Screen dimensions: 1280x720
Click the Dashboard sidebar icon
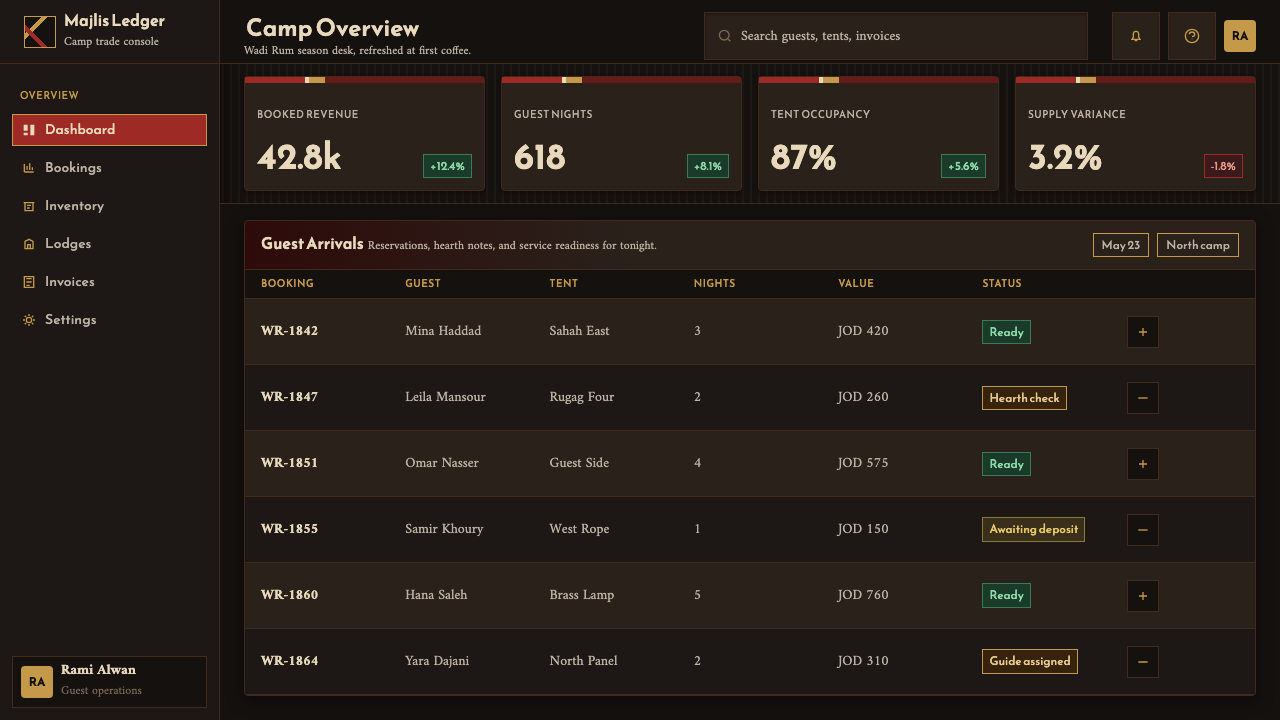click(x=29, y=130)
